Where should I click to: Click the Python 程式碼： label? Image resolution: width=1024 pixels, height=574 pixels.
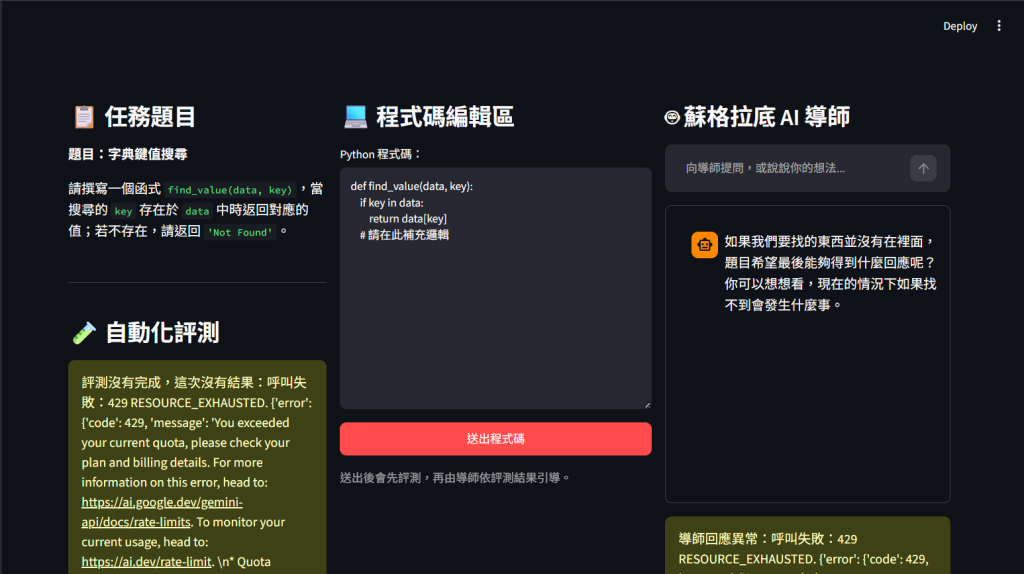click(x=380, y=154)
